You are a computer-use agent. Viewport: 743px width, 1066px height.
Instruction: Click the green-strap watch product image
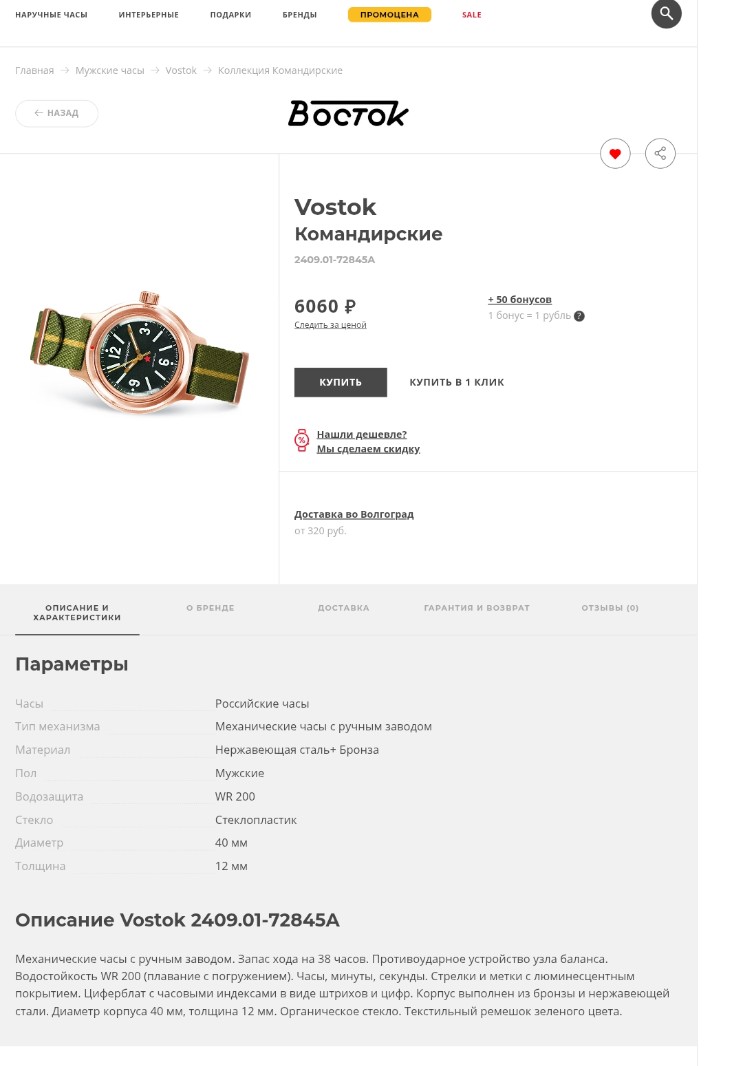point(139,354)
